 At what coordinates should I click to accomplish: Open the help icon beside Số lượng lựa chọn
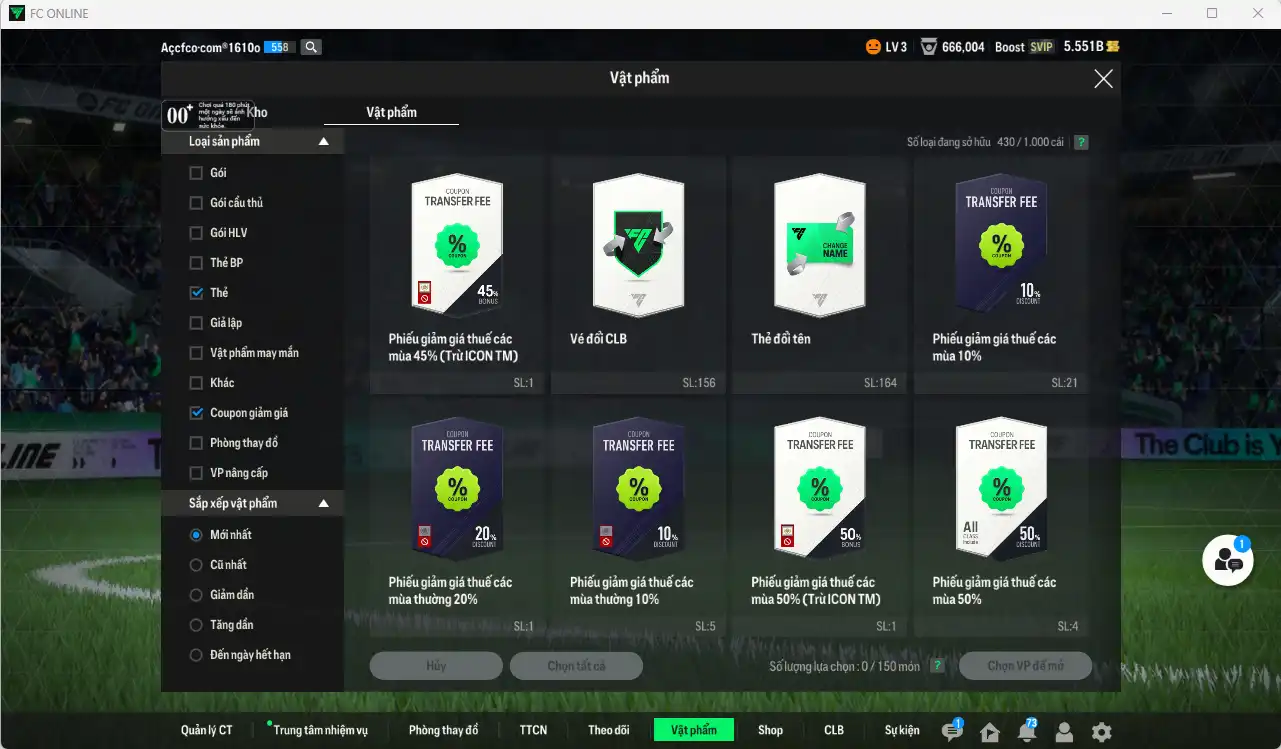click(937, 666)
